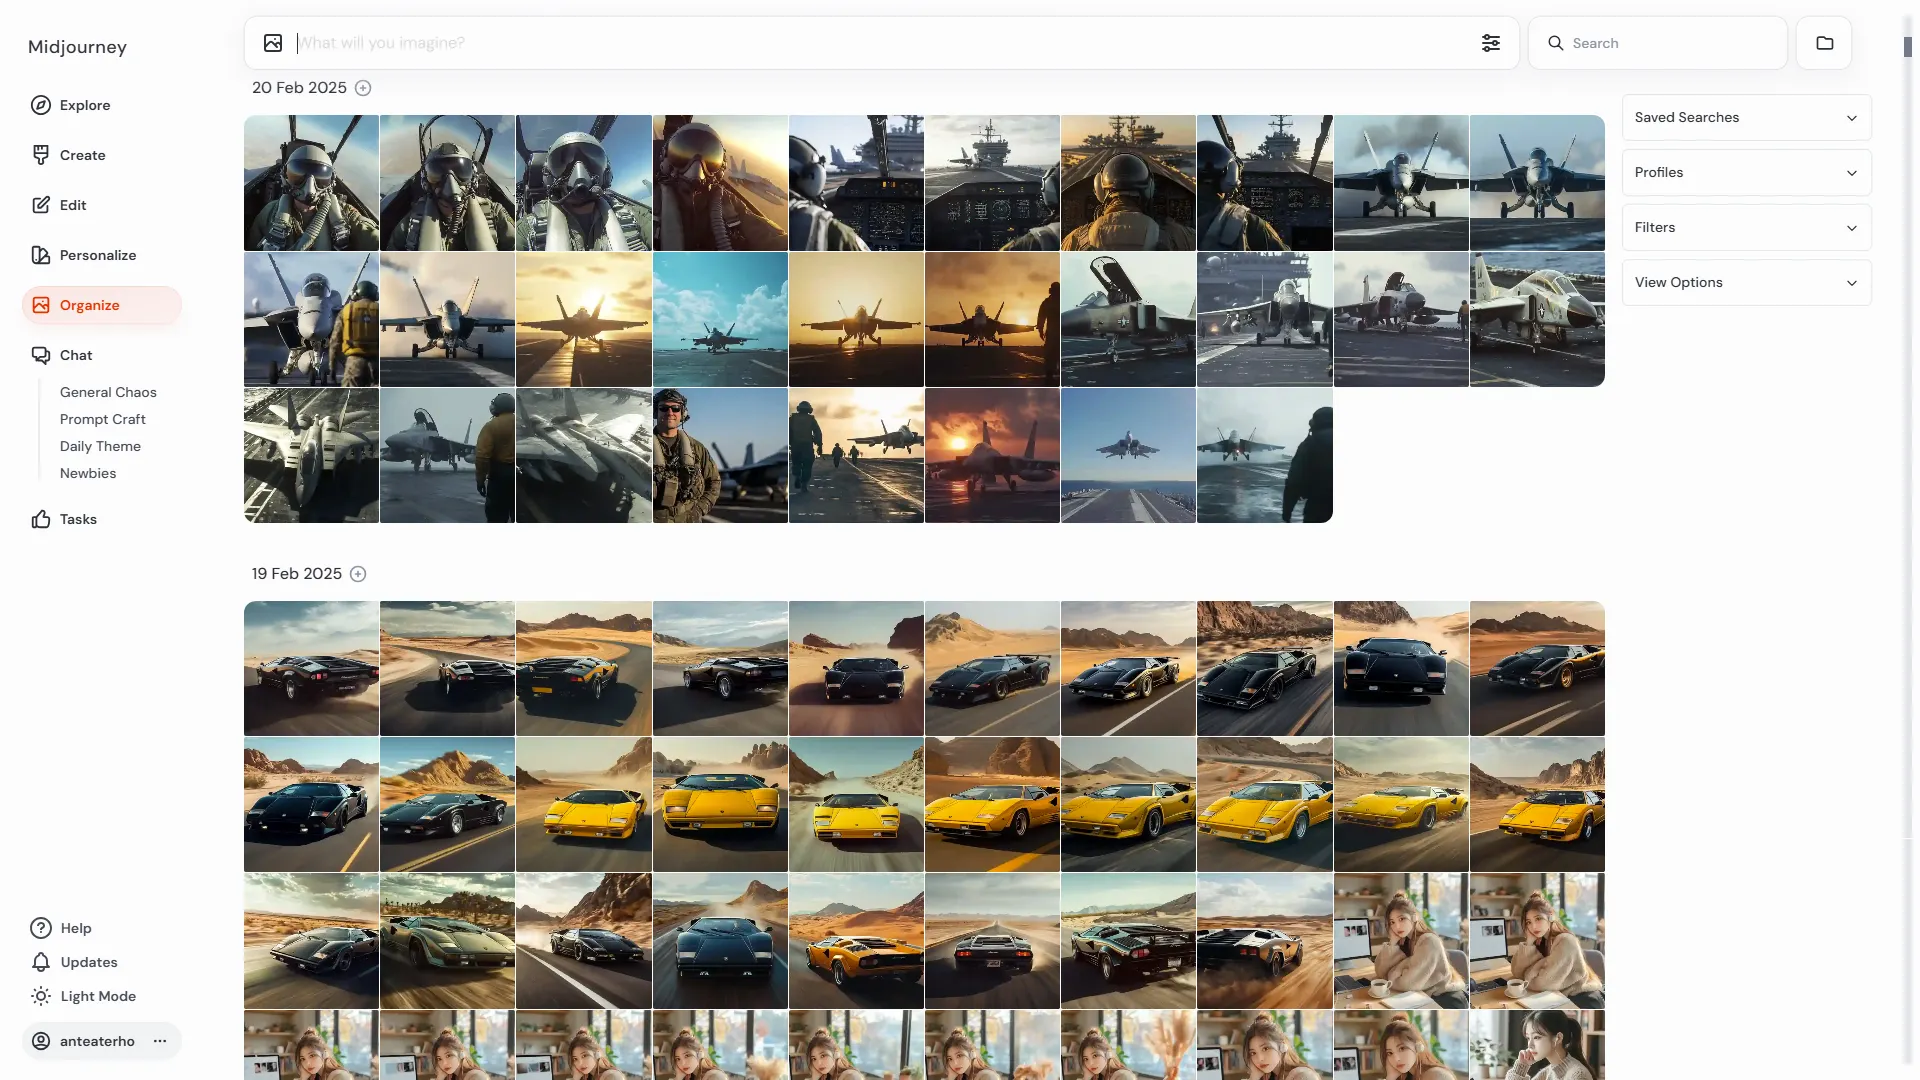Open the Edit menu item
1920x1080 pixels.
pos(73,205)
